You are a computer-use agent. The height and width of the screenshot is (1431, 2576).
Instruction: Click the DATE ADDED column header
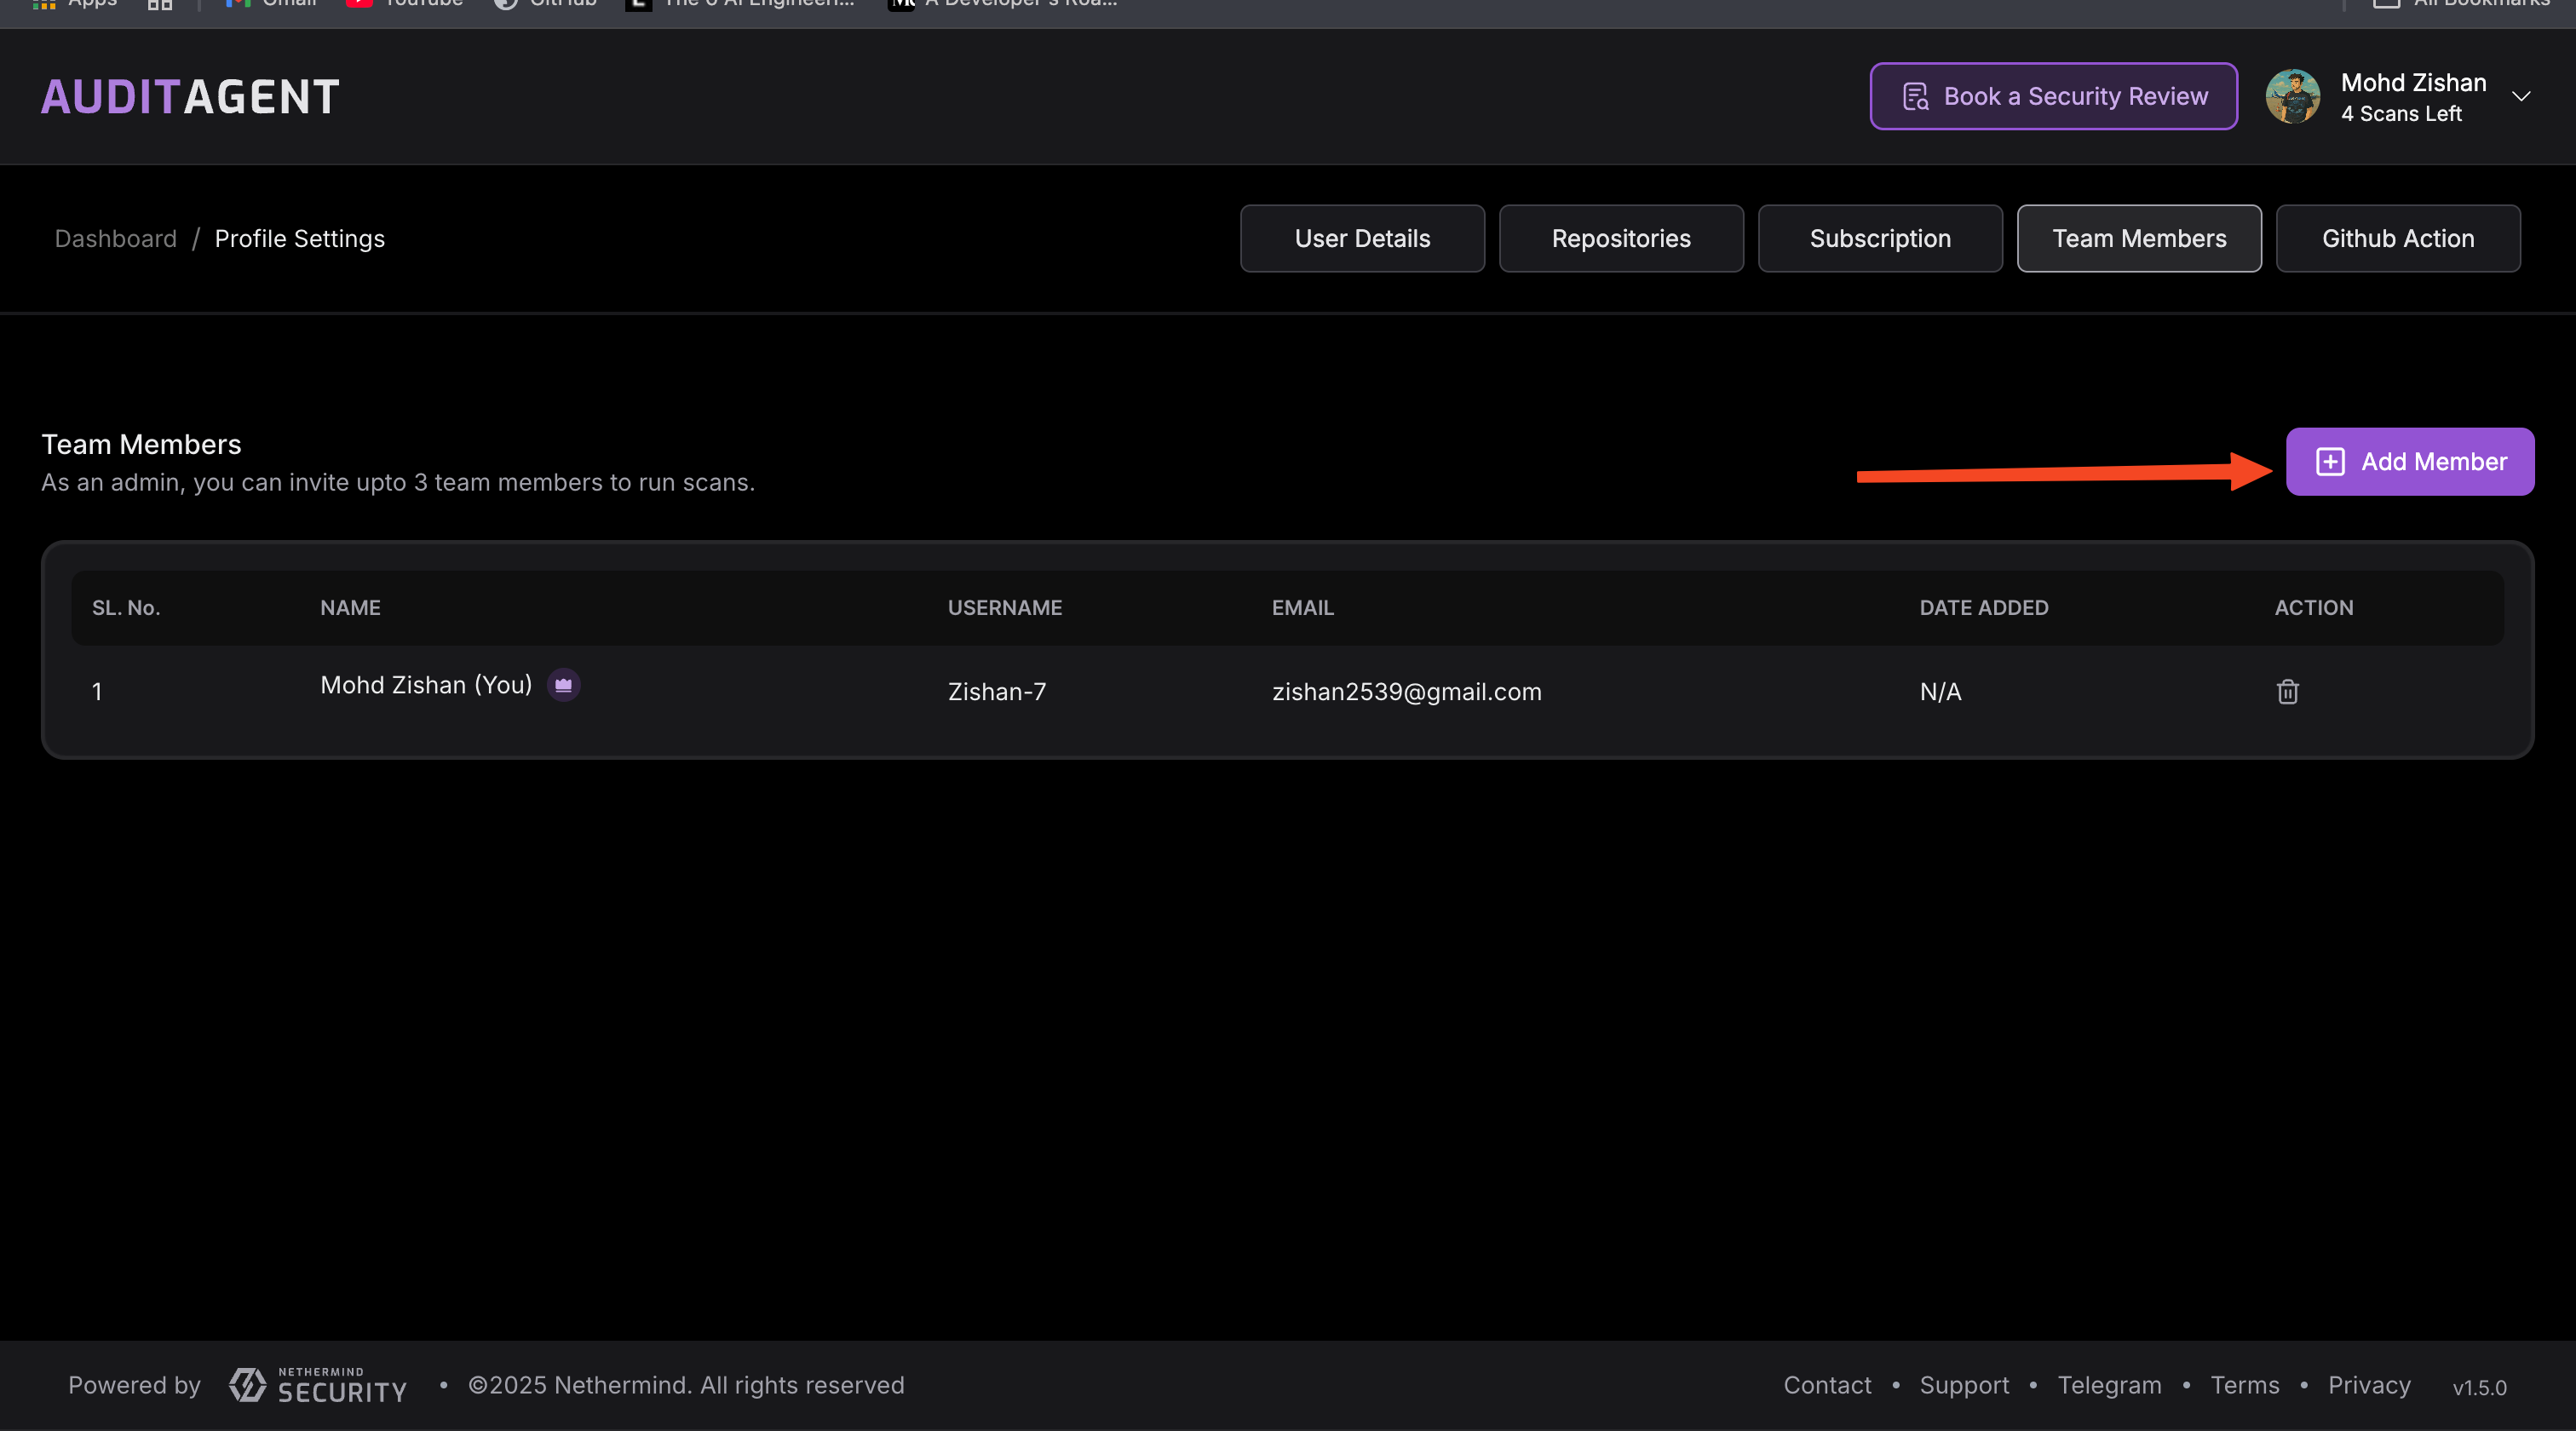(1984, 608)
